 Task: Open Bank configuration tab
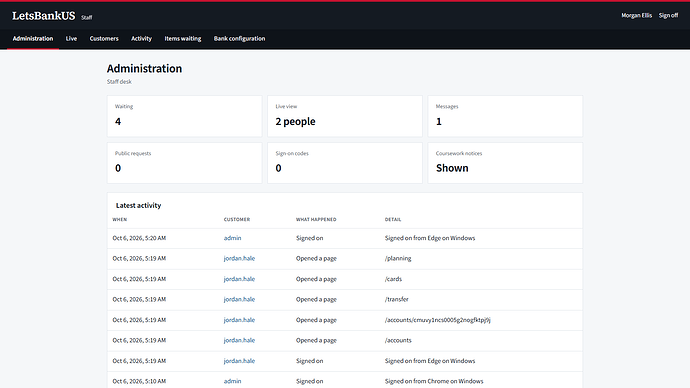(x=239, y=39)
